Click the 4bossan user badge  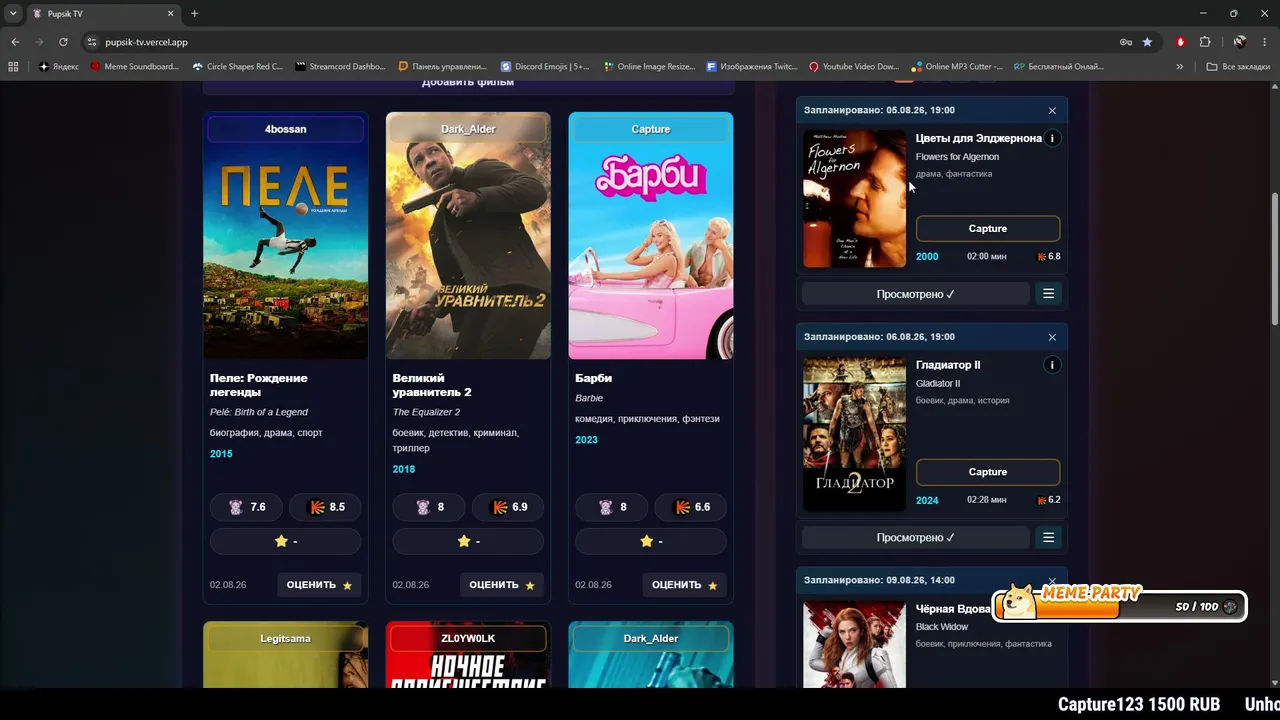[286, 129]
